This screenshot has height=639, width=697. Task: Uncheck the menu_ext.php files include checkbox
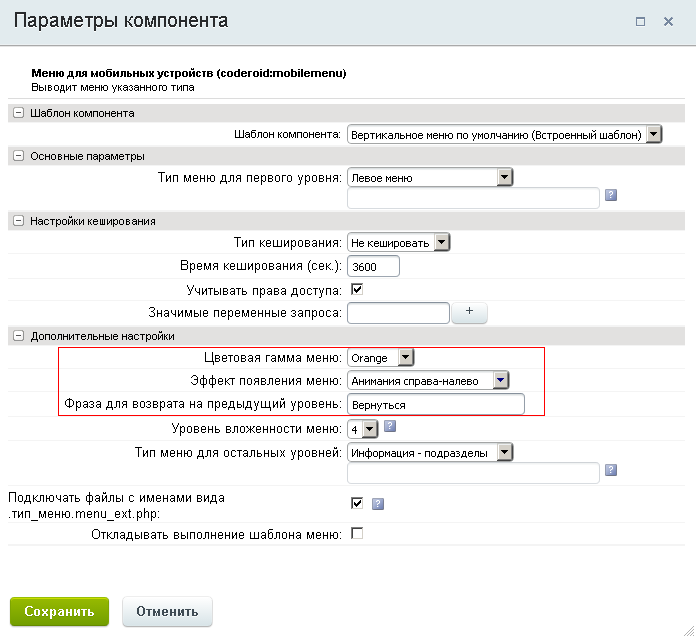356,503
